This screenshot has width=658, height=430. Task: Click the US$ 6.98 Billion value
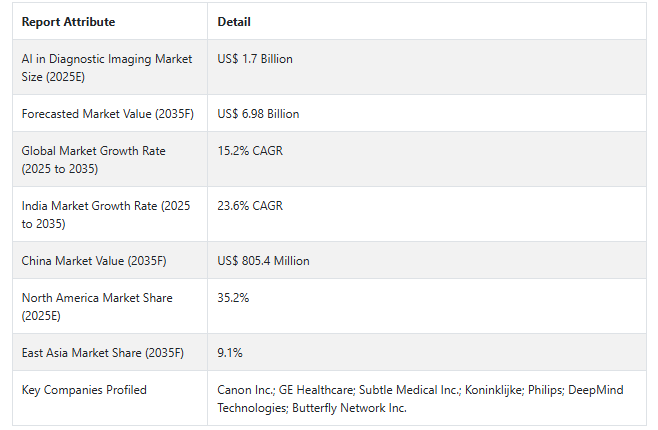coord(258,114)
